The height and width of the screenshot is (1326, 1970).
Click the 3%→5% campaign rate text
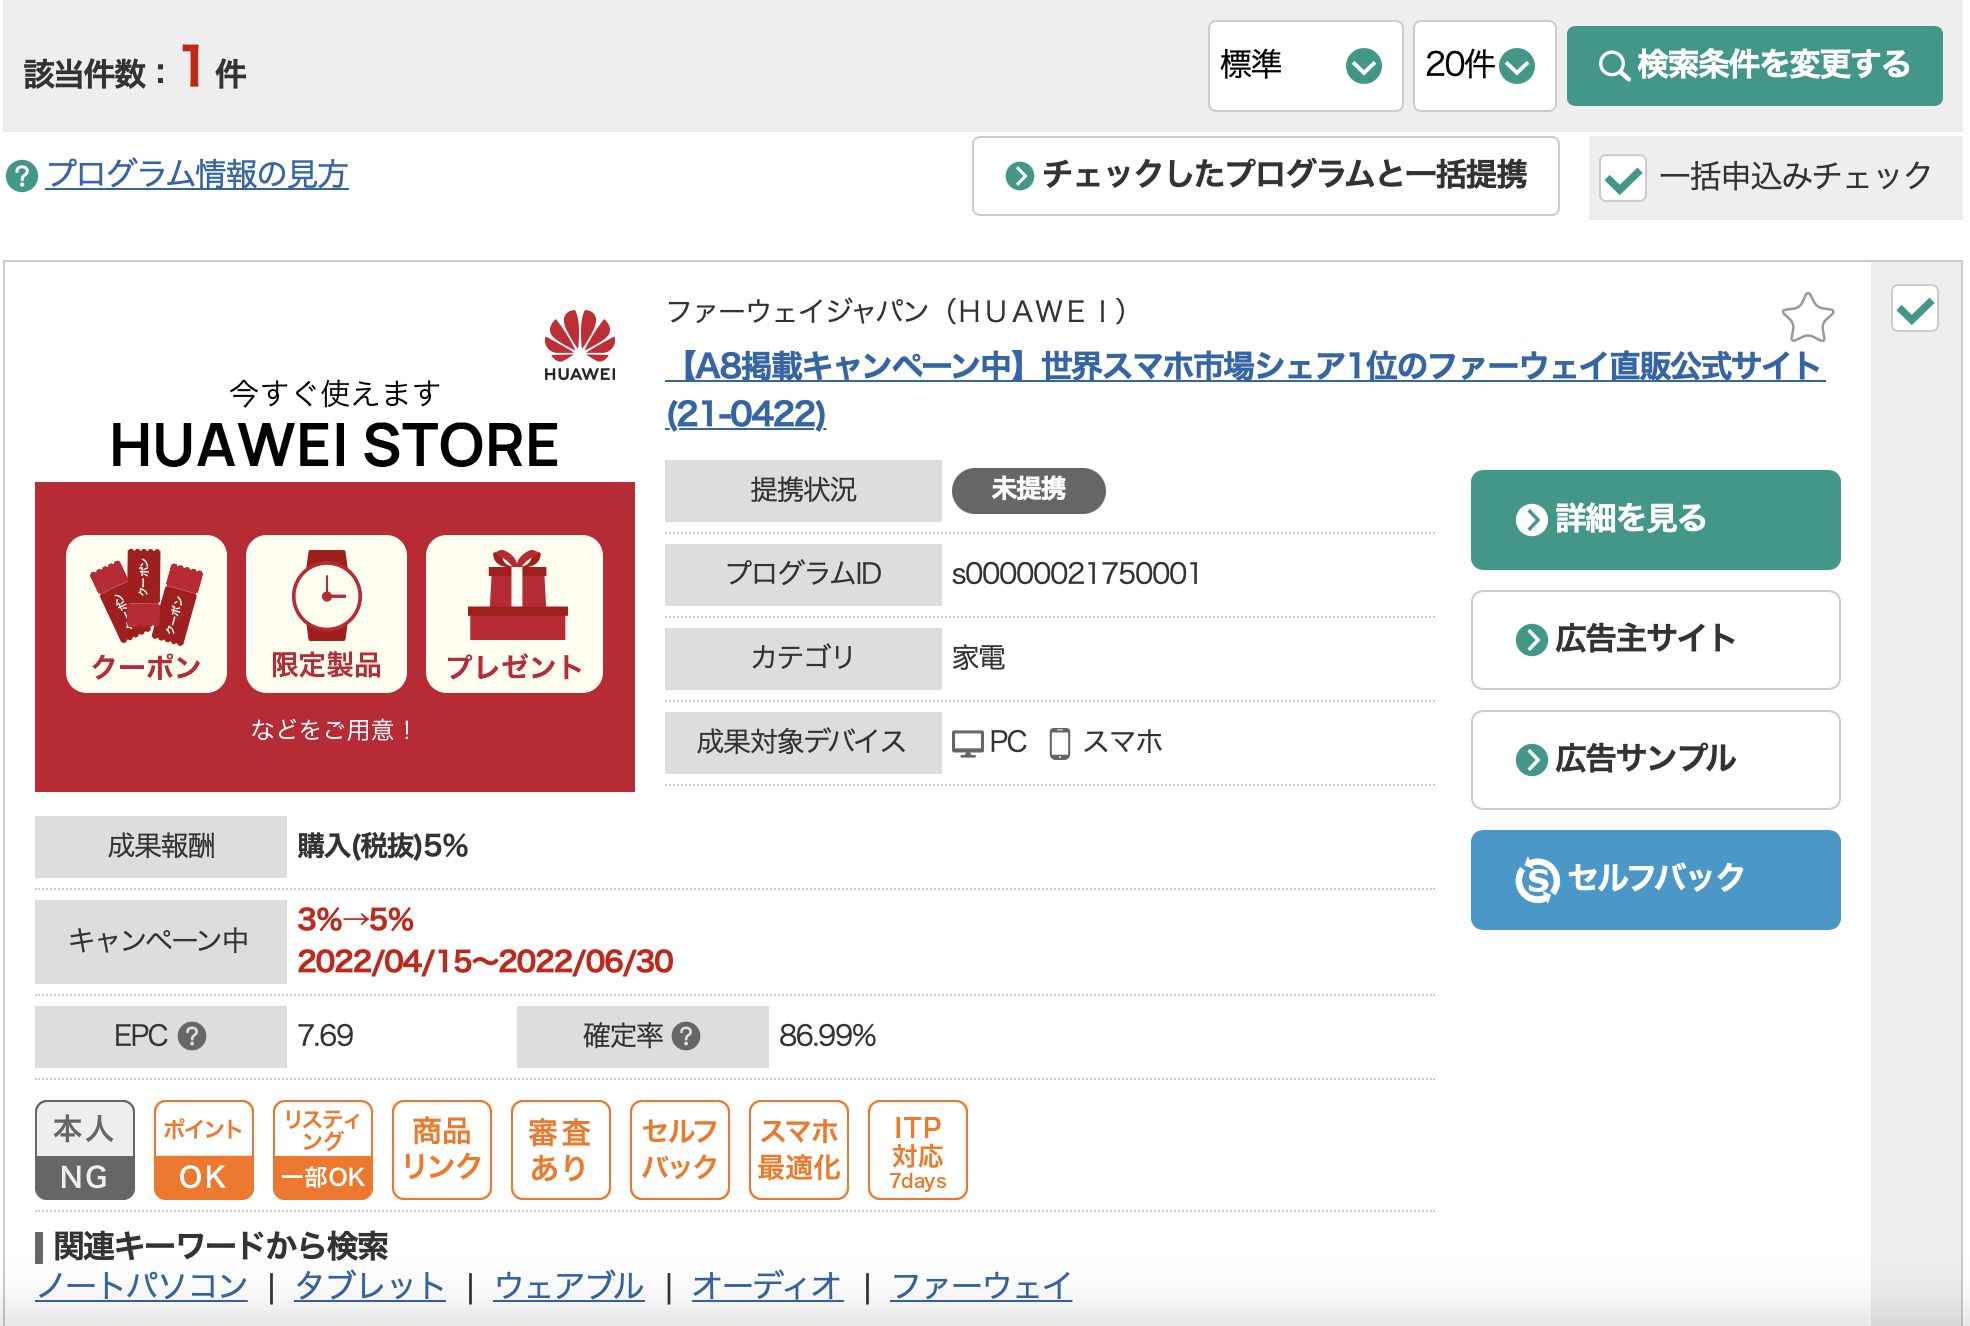(356, 919)
